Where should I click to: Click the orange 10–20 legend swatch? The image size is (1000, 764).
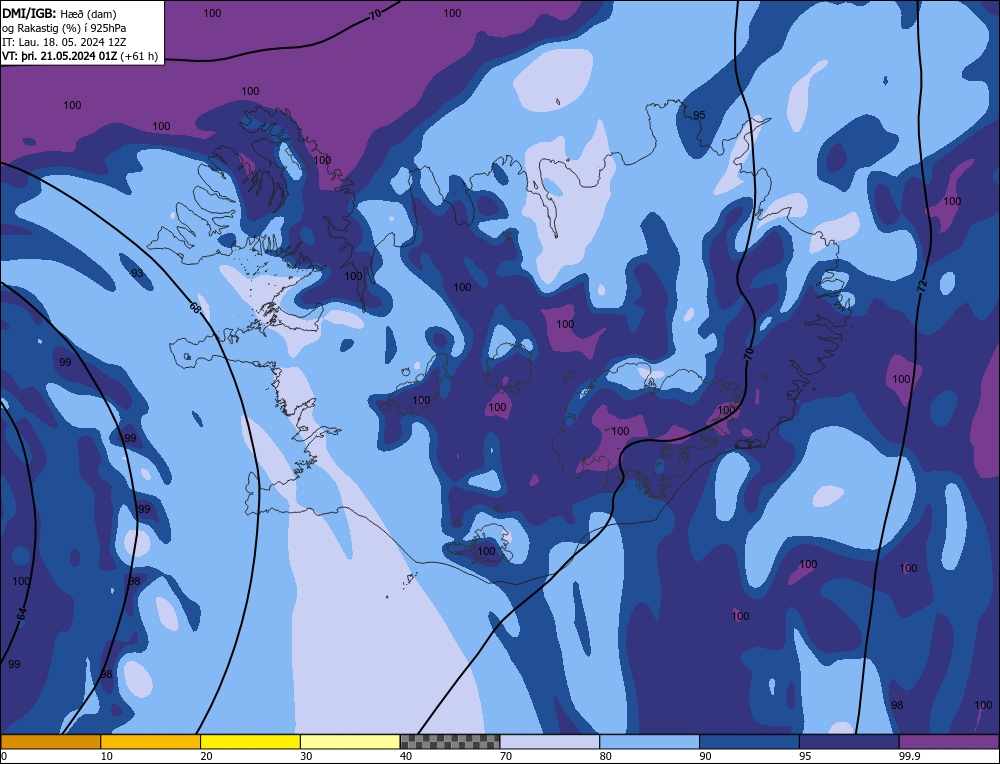tap(151, 742)
